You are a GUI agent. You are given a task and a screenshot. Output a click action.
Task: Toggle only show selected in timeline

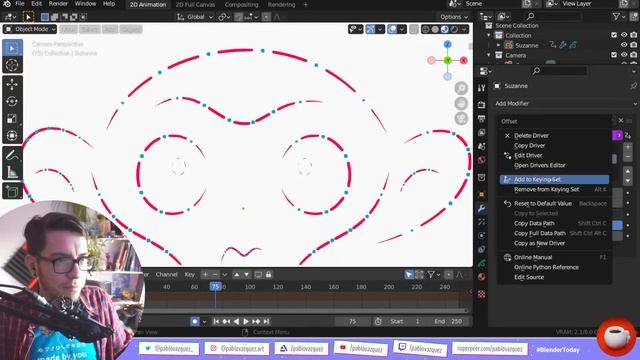point(409,275)
